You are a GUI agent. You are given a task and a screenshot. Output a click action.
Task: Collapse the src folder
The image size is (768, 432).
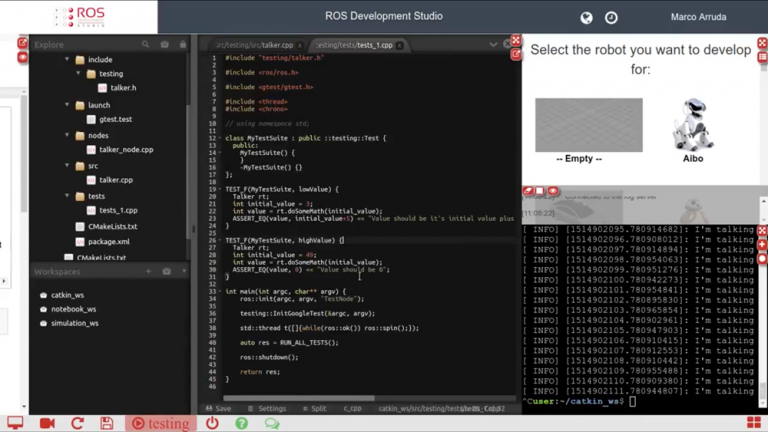(67, 166)
